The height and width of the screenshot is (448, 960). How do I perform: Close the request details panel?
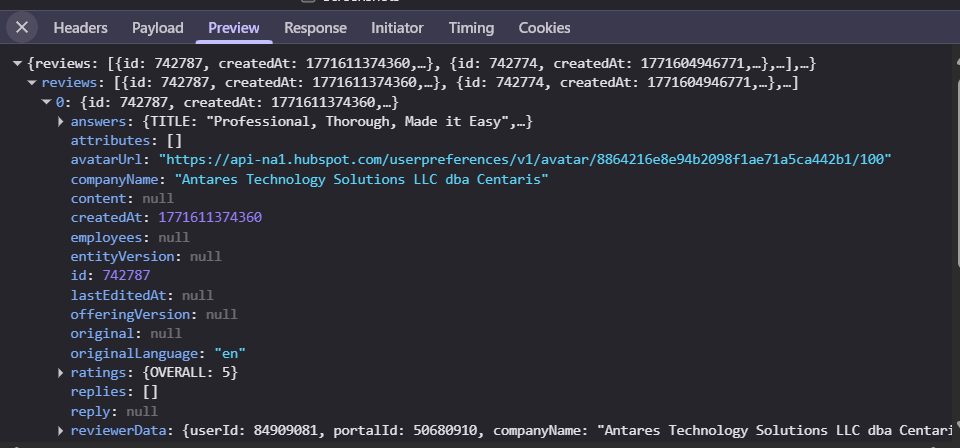click(22, 27)
